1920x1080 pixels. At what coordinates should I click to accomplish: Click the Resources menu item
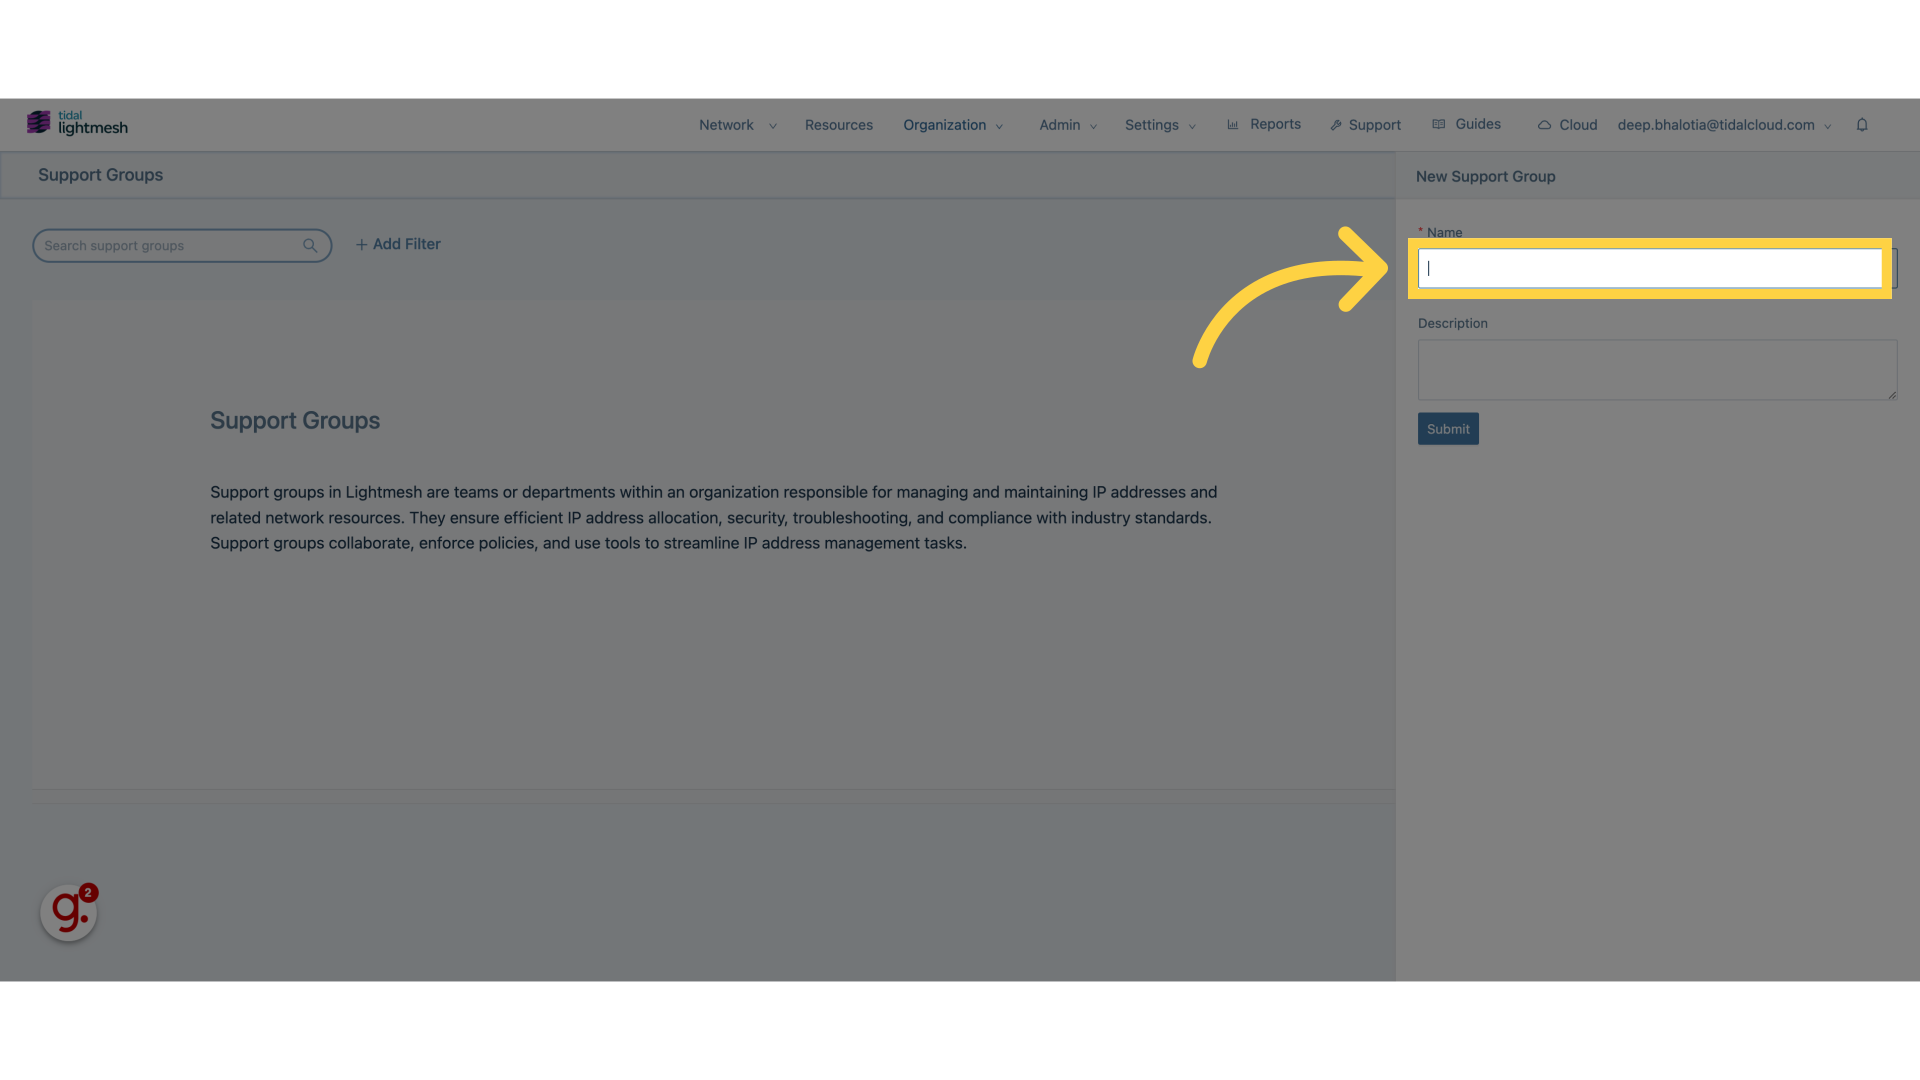[x=839, y=124]
